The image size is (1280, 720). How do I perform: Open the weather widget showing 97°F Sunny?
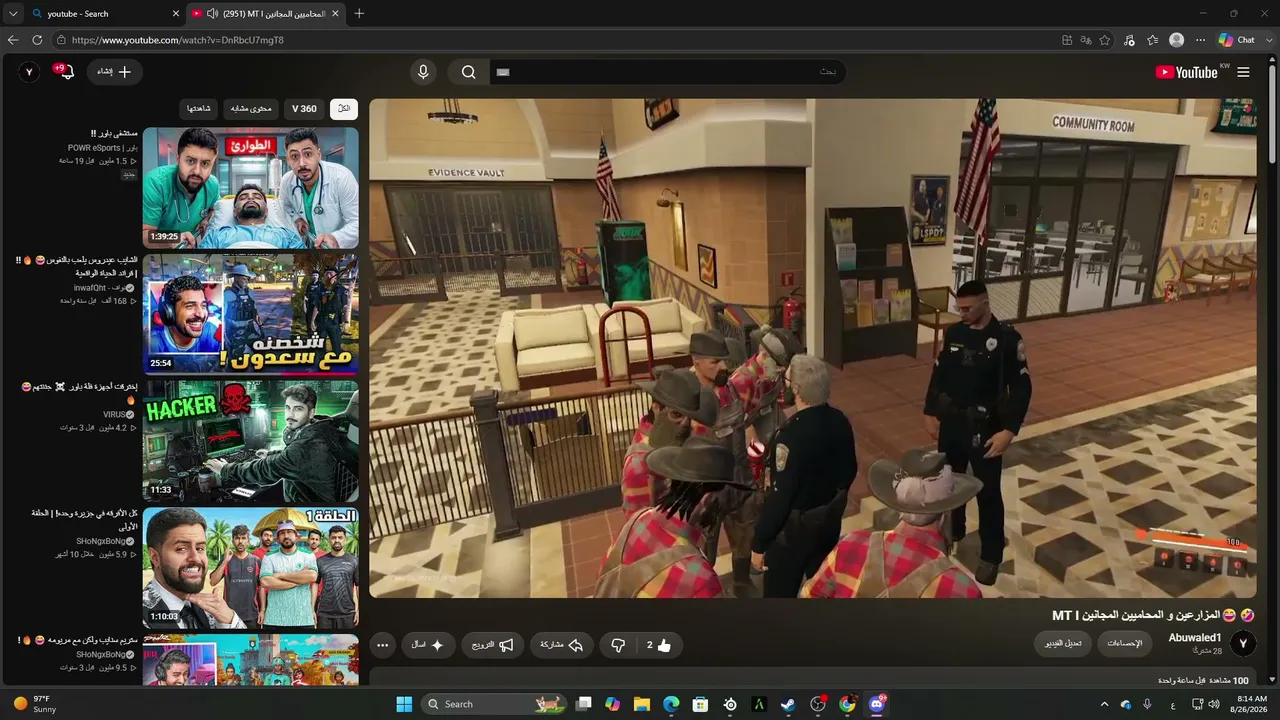pyautogui.click(x=35, y=704)
